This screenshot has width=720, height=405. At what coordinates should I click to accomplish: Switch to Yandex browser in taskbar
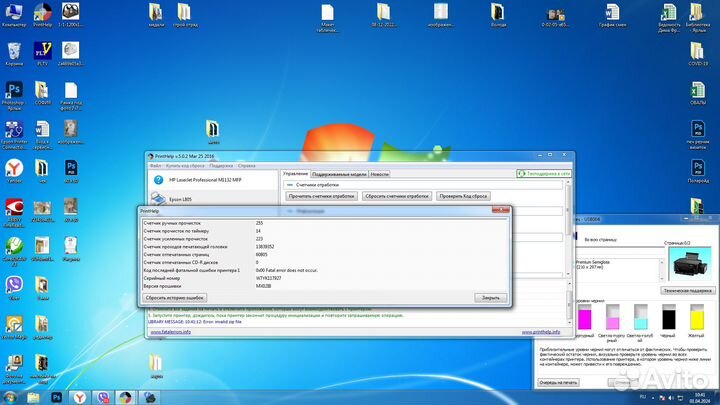coord(80,397)
